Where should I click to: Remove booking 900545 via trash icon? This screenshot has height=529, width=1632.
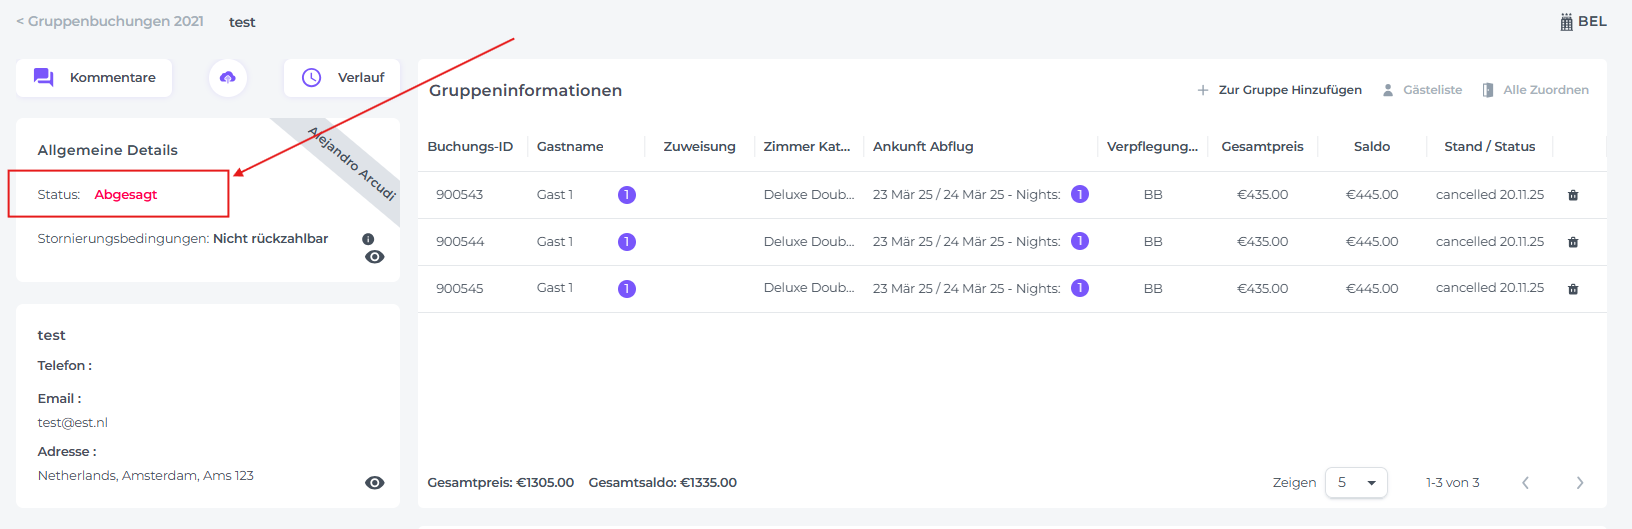1573,289
